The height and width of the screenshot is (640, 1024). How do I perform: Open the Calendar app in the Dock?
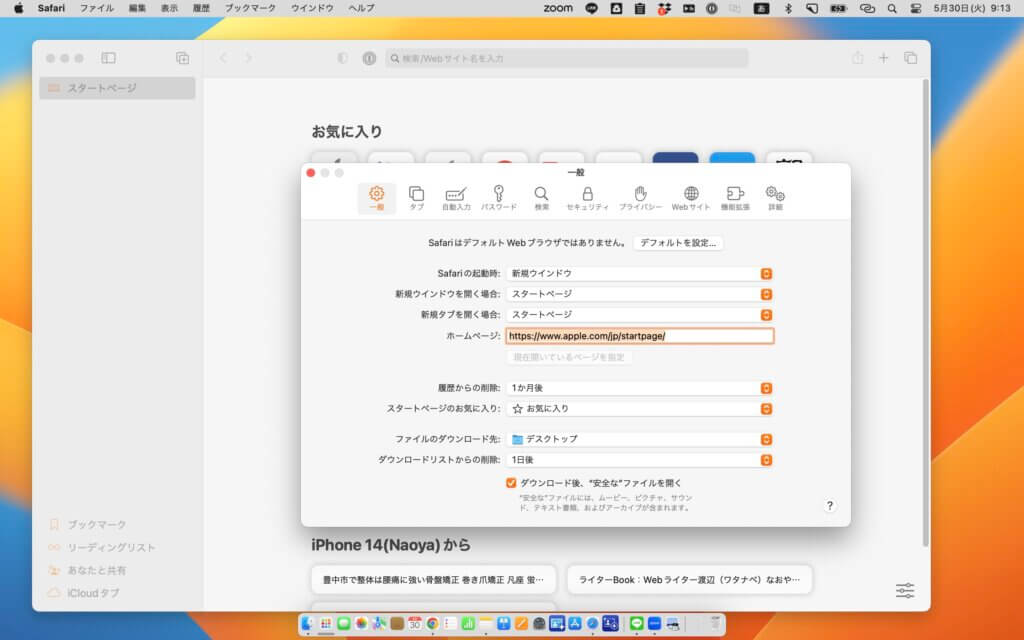415,624
